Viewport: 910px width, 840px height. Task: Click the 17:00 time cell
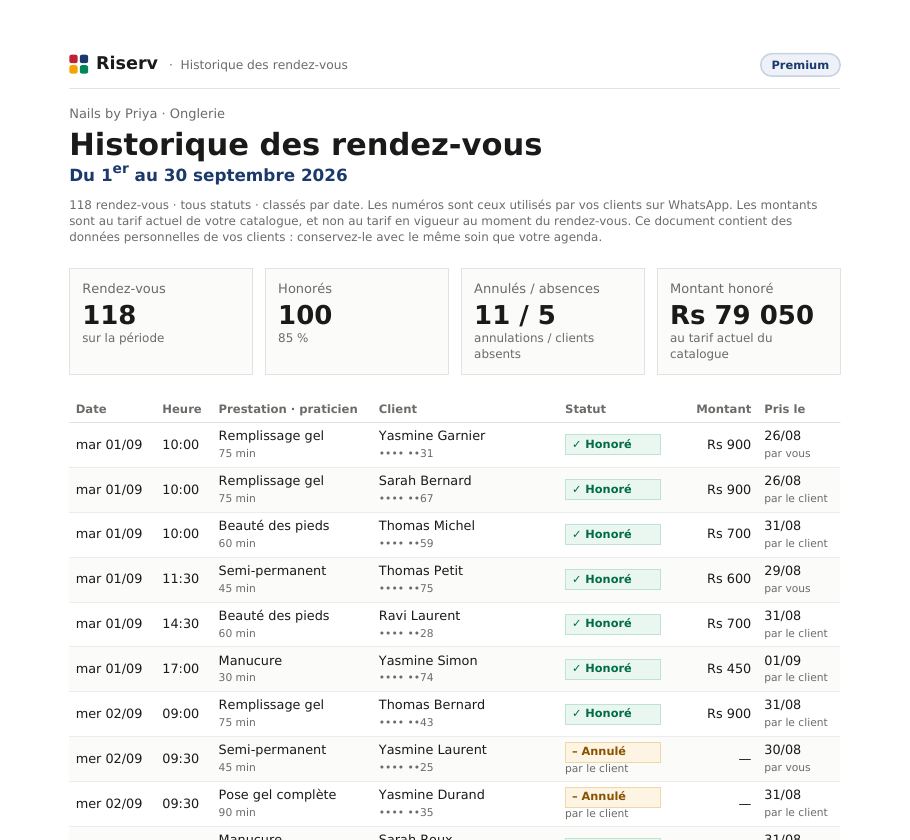[x=180, y=669]
